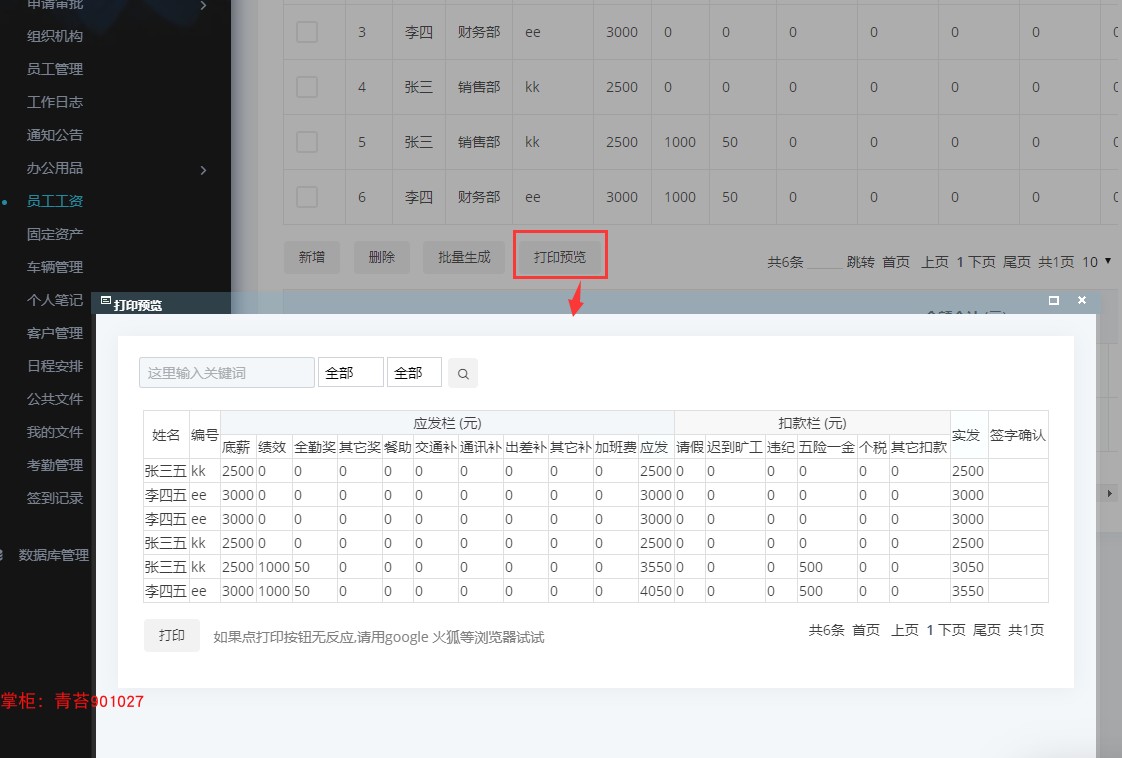The width and height of the screenshot is (1122, 758).
Task: Open the second 全部 filter dropdown
Action: [x=414, y=373]
